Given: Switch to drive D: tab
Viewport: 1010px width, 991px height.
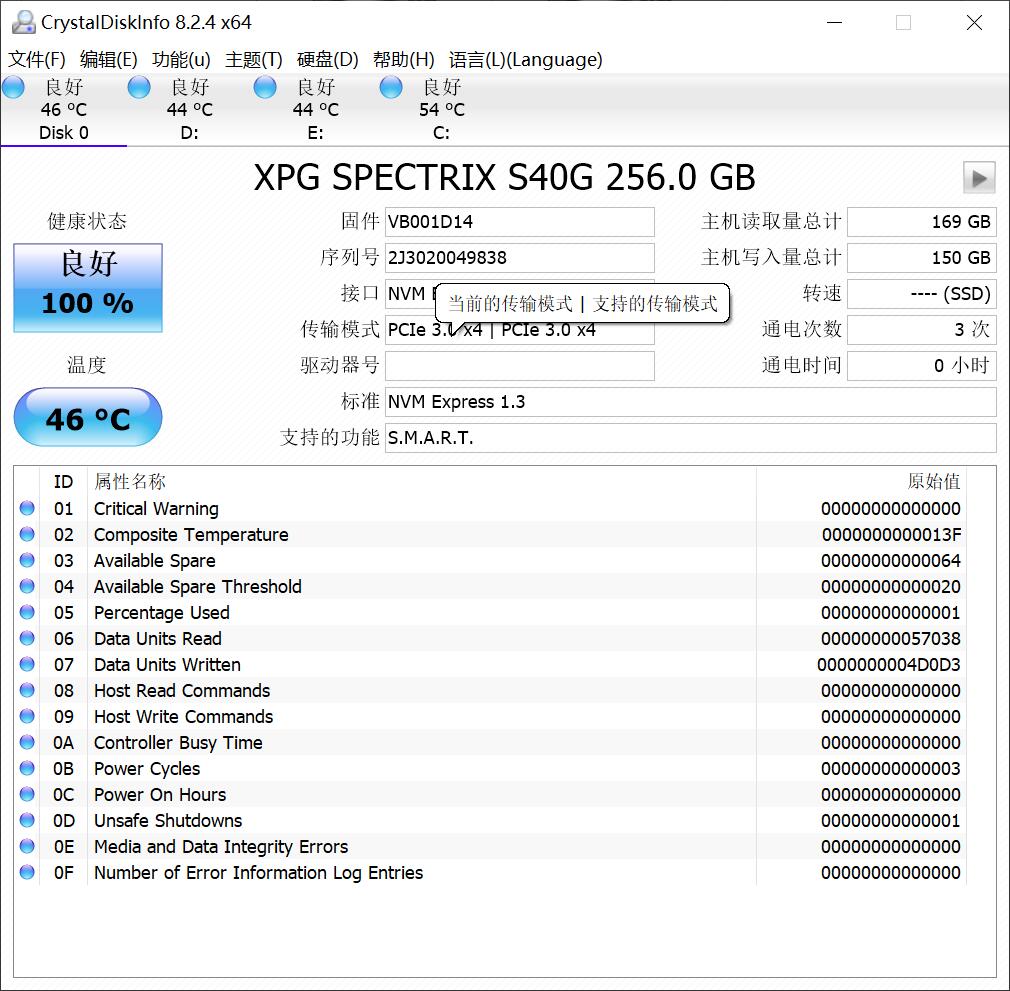Looking at the screenshot, I should (189, 110).
